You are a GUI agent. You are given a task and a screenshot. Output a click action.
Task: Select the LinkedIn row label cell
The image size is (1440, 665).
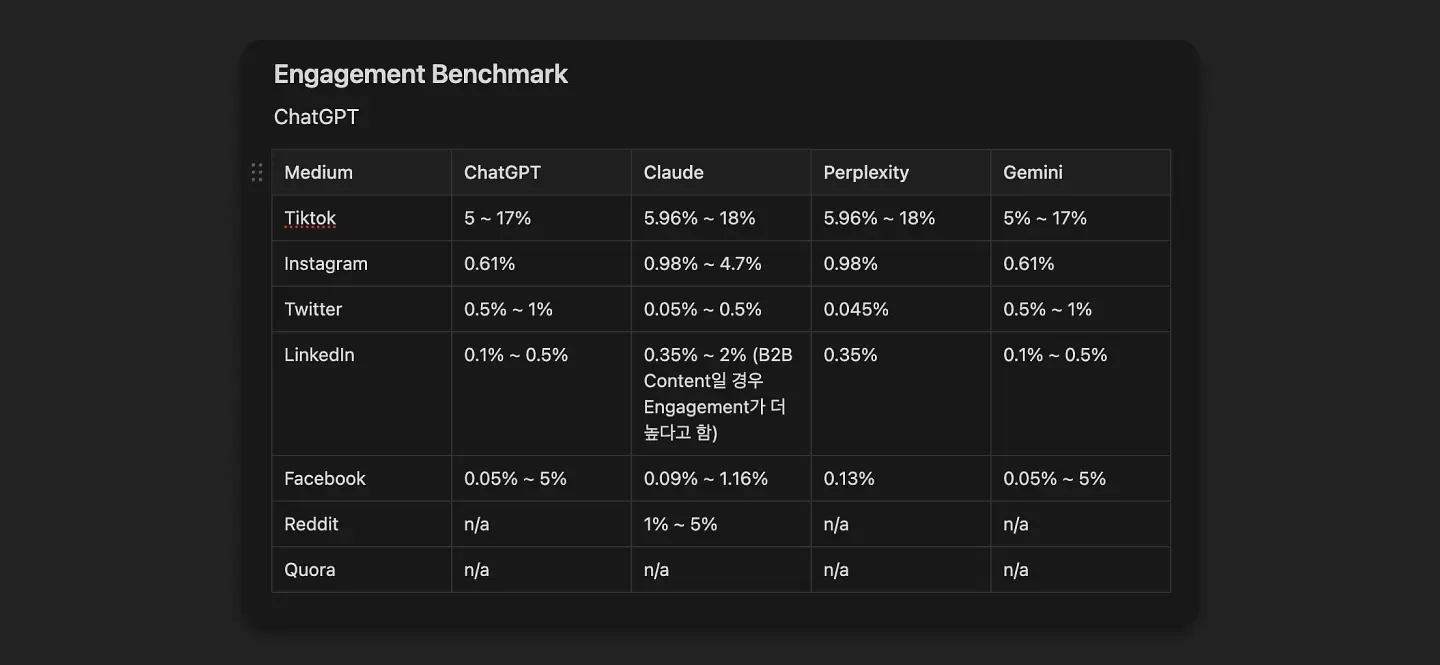(x=362, y=394)
